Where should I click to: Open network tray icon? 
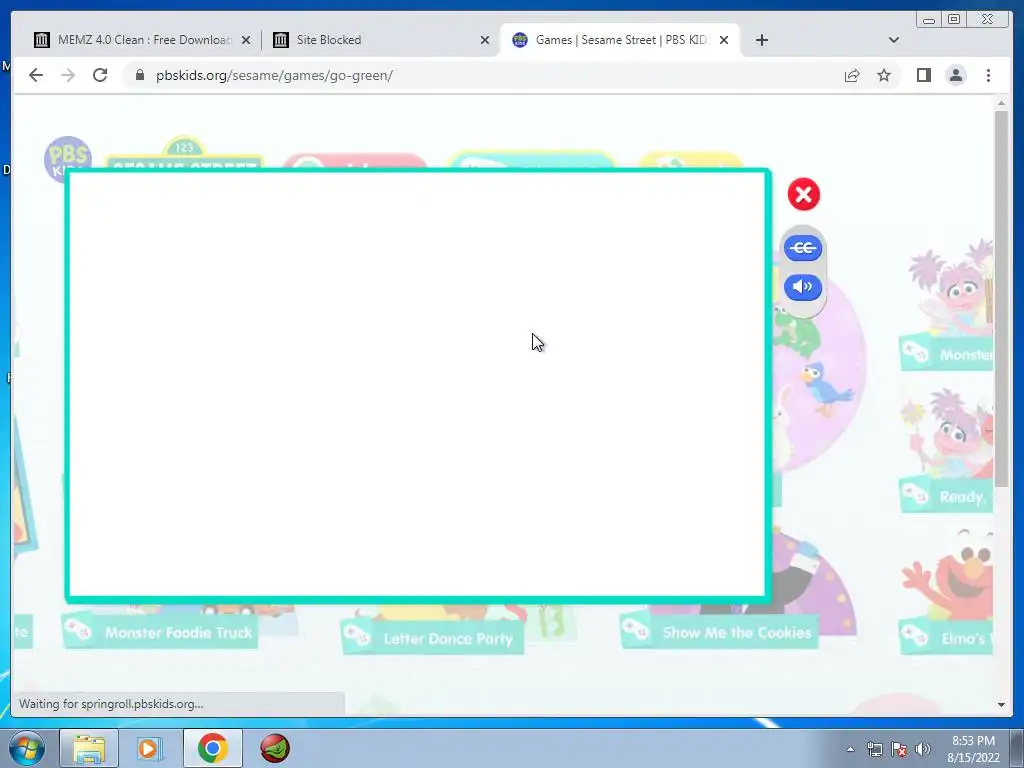pos(874,749)
